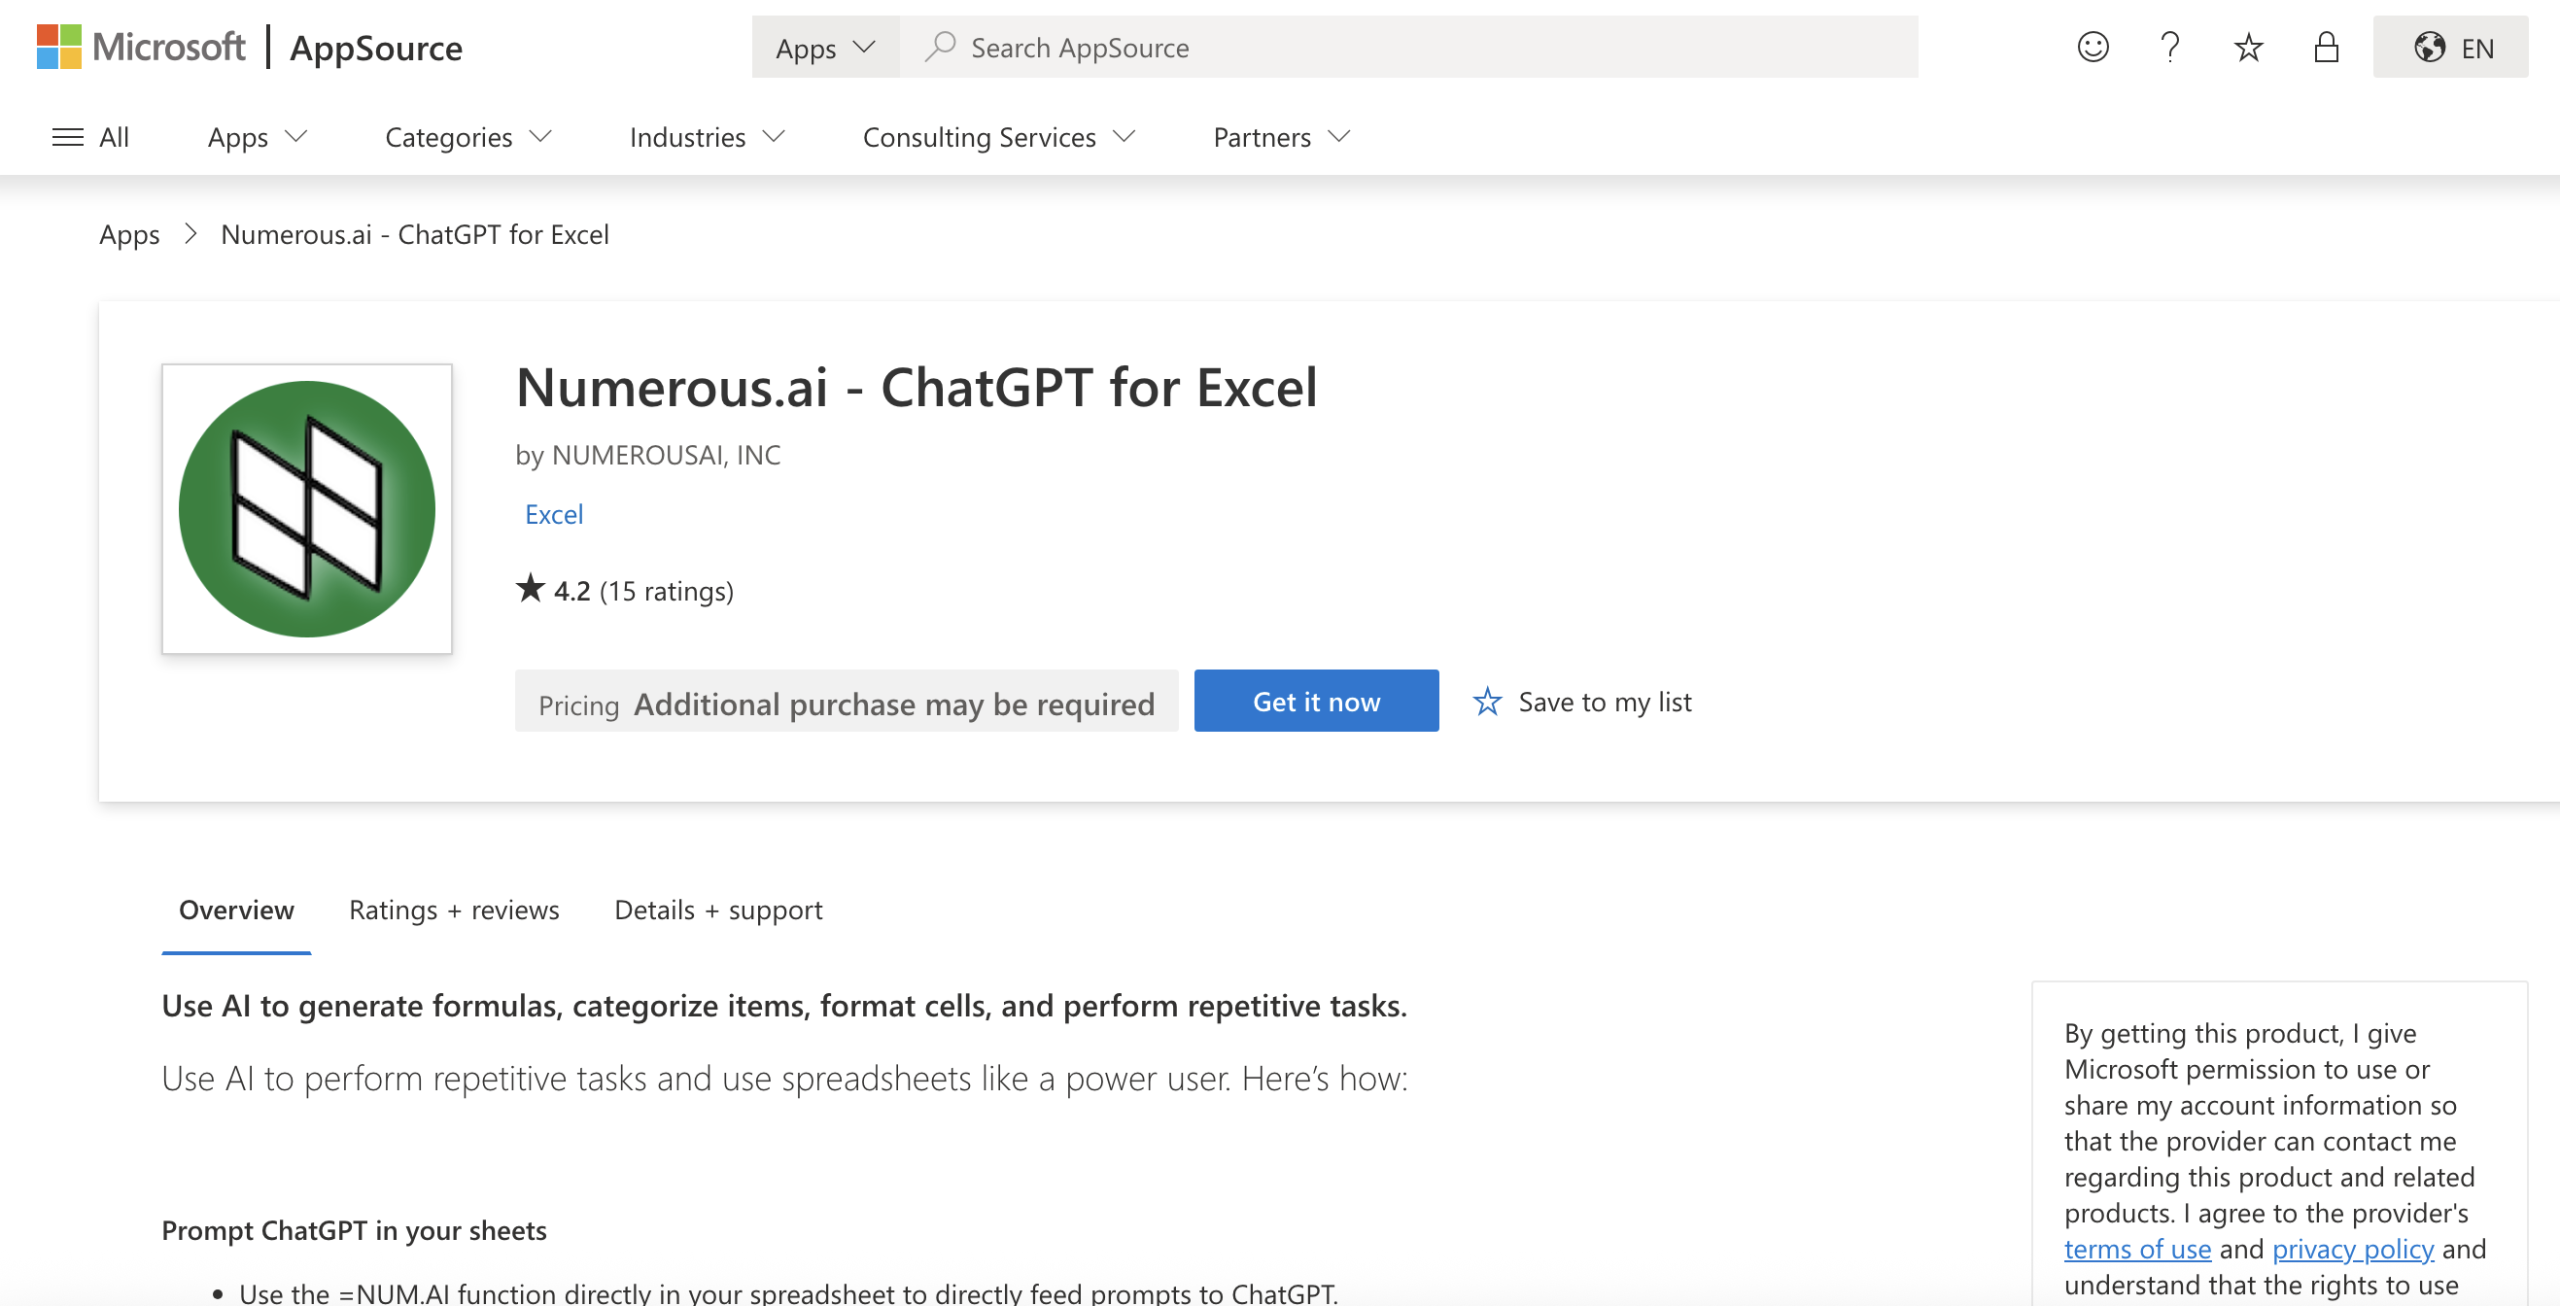The image size is (2560, 1306).
Task: Expand the Consulting Services menu
Action: (x=999, y=137)
